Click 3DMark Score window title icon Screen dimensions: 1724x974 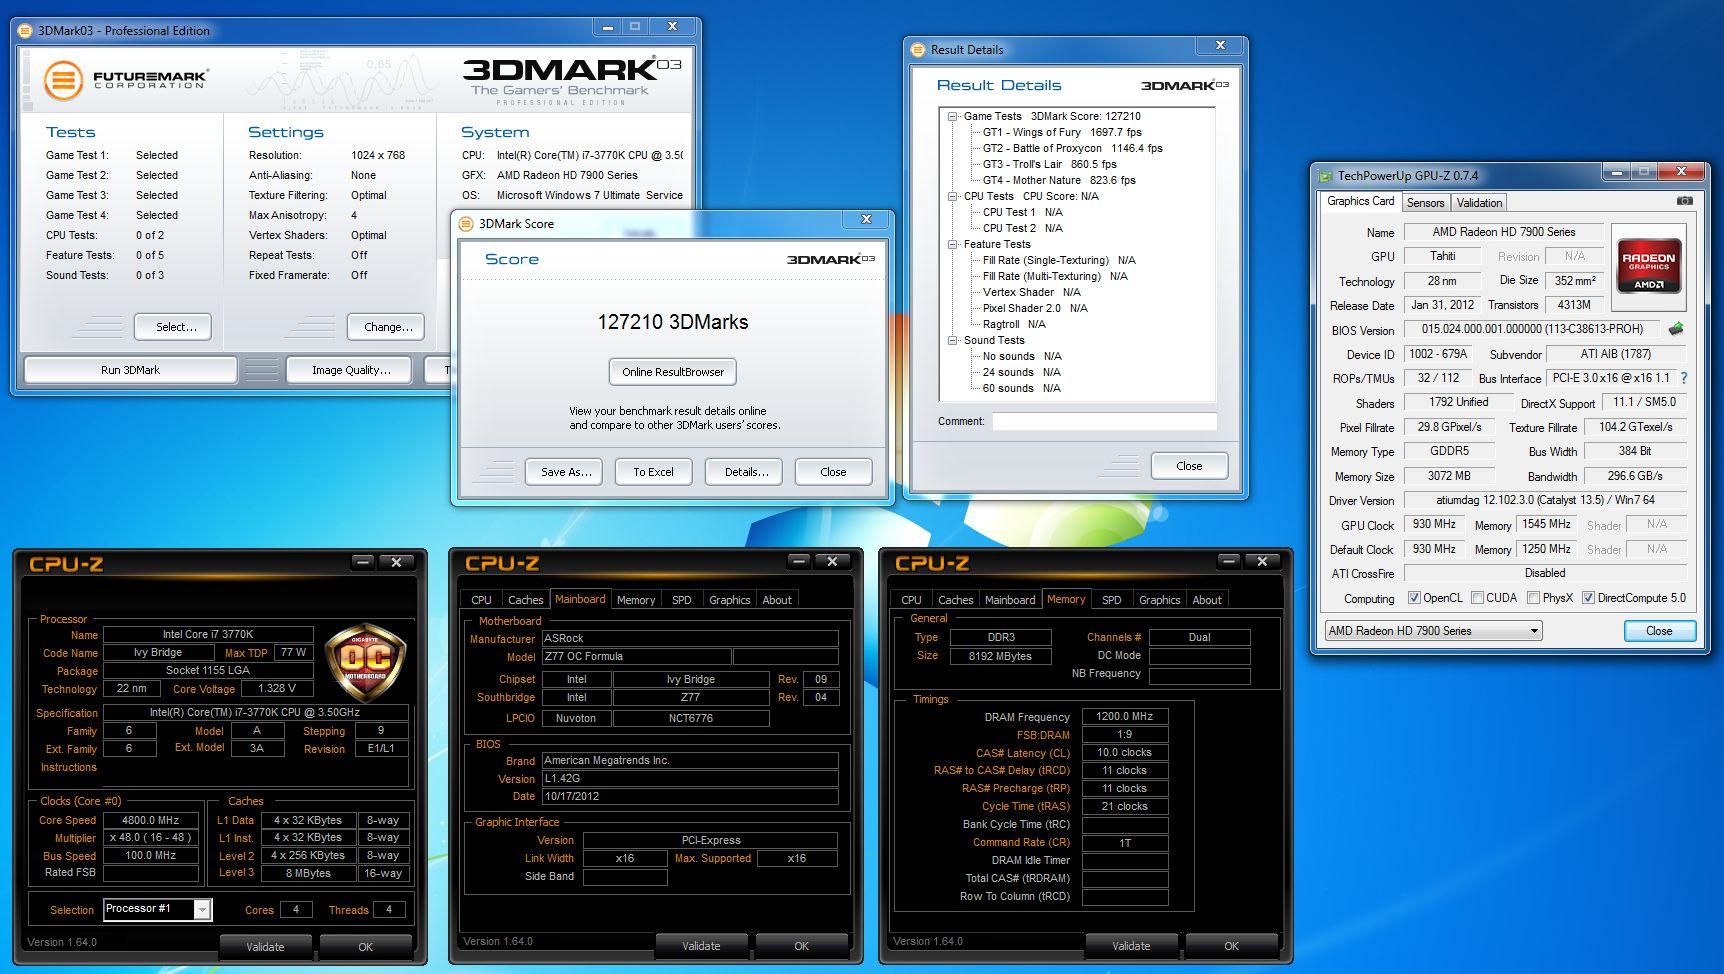point(466,224)
